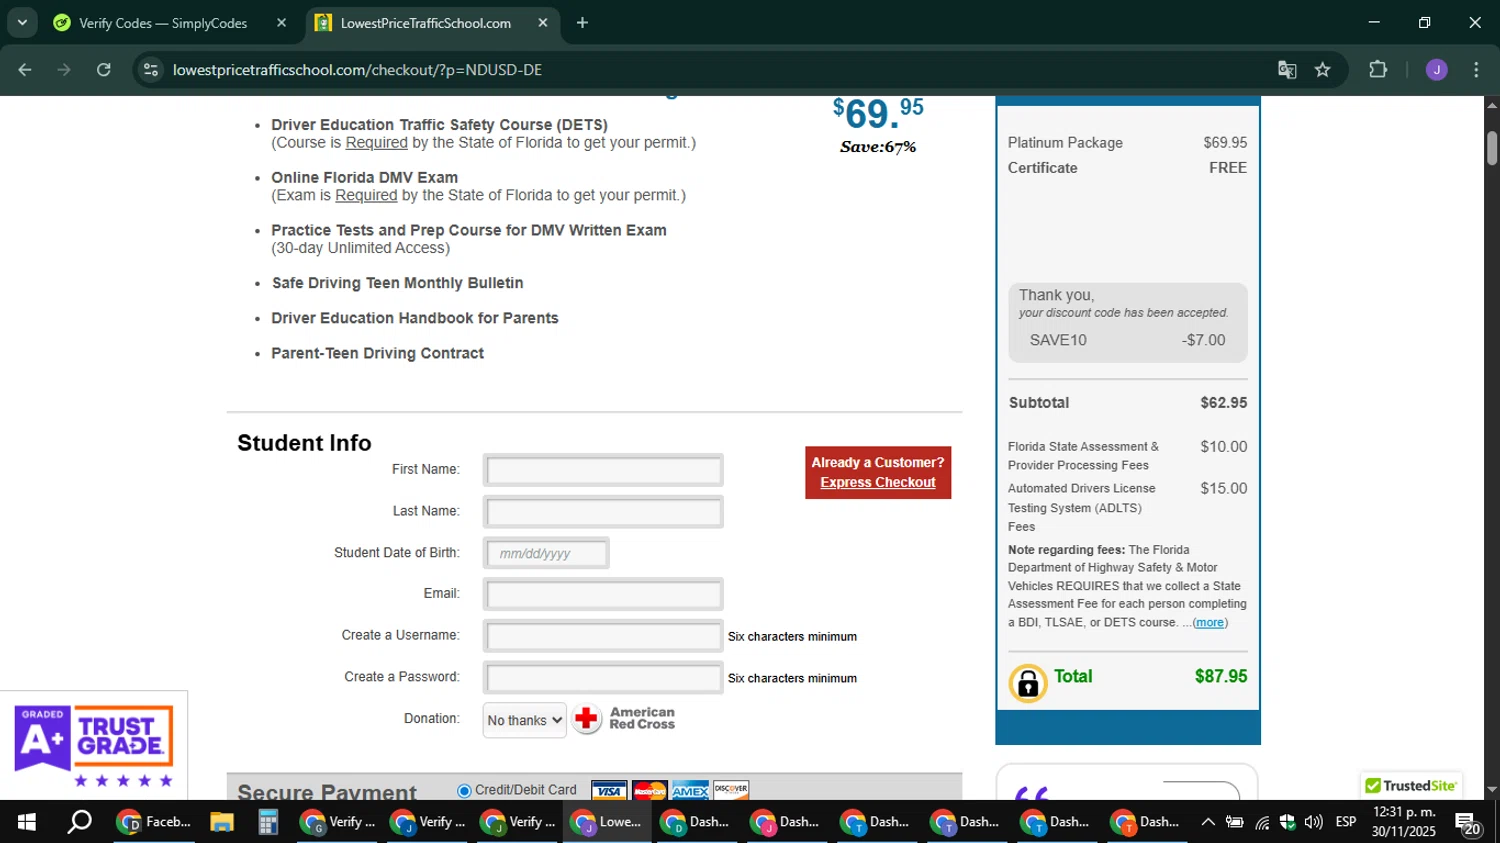Open the translate page icon
This screenshot has height=843, width=1500.
pyautogui.click(x=1287, y=70)
